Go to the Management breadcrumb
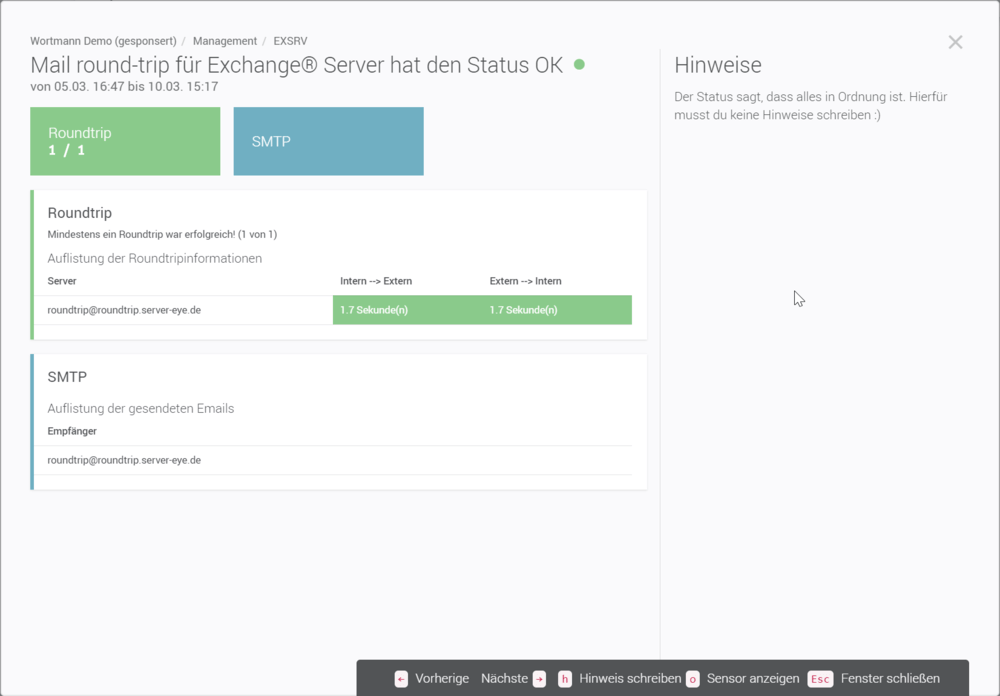 coord(225,41)
